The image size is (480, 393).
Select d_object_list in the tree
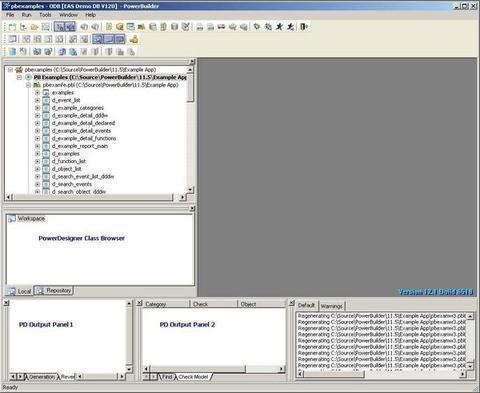[x=67, y=169]
